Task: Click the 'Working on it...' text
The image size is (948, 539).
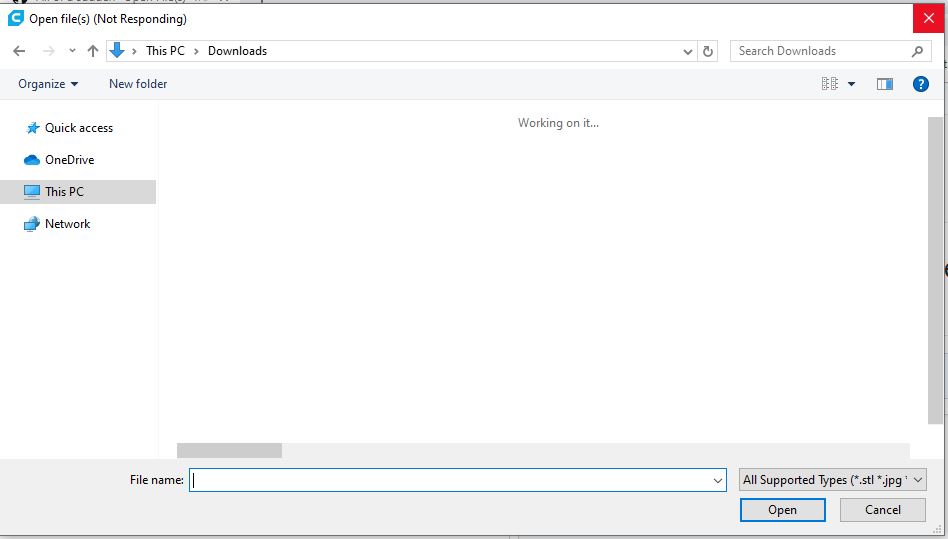Action: [558, 123]
